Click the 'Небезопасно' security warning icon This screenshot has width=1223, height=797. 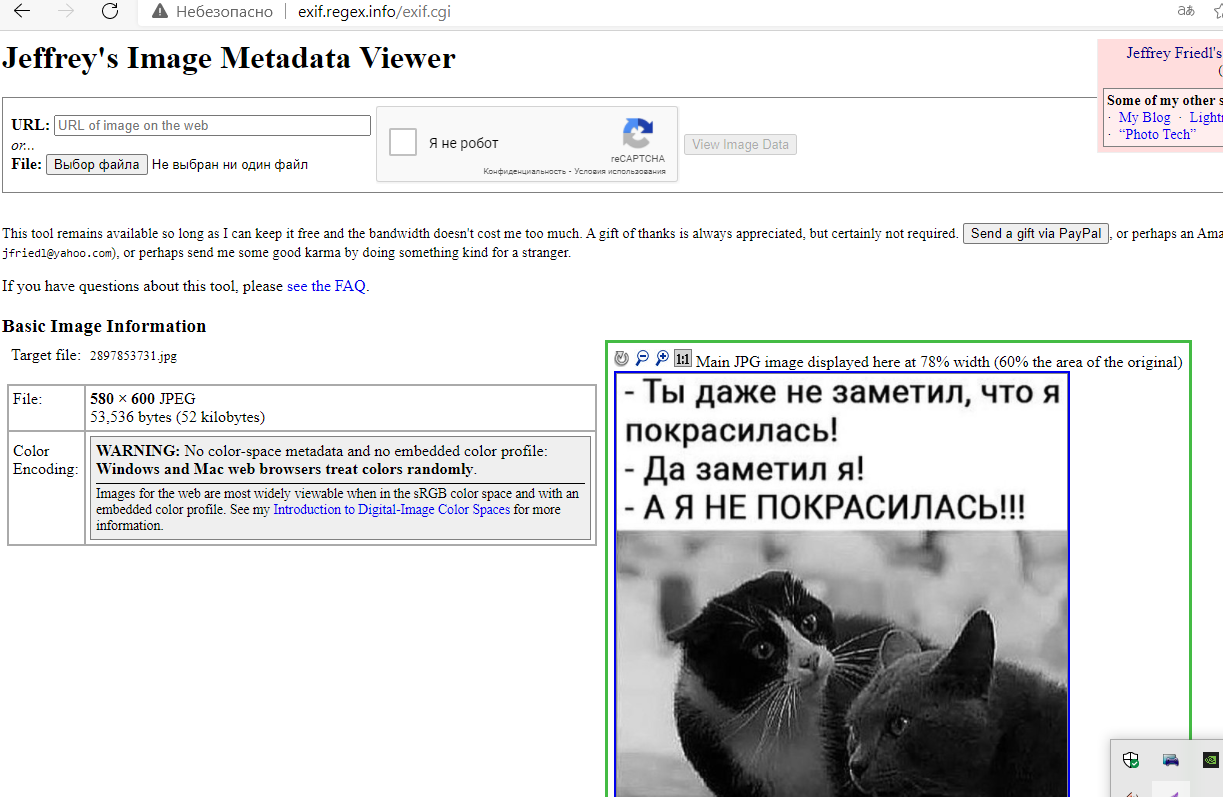[x=158, y=11]
